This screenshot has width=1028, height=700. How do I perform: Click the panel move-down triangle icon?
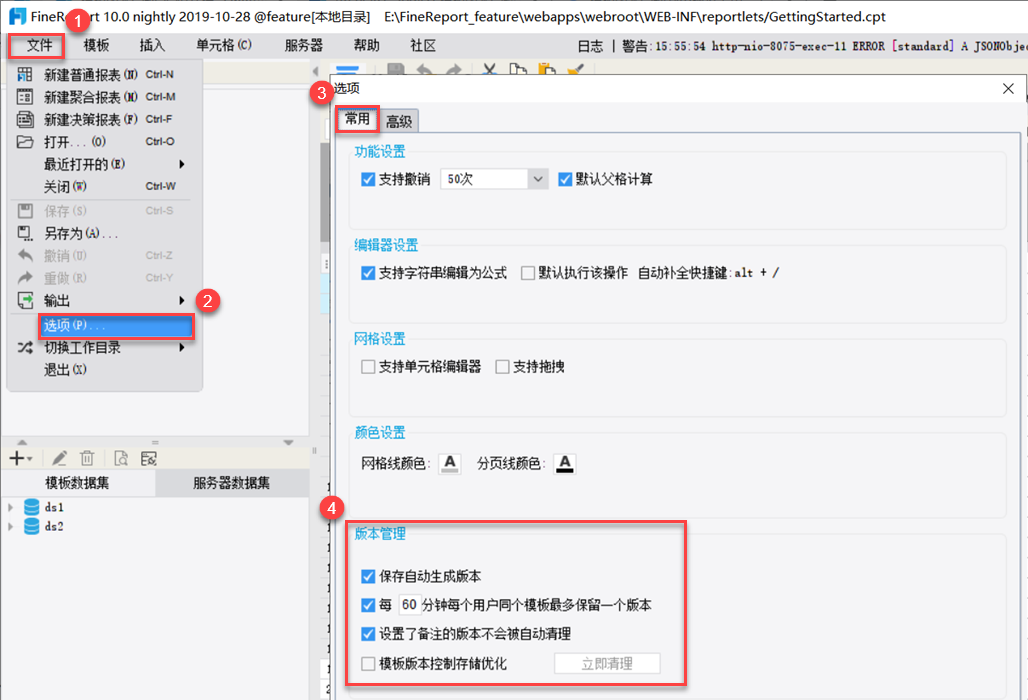(288, 442)
